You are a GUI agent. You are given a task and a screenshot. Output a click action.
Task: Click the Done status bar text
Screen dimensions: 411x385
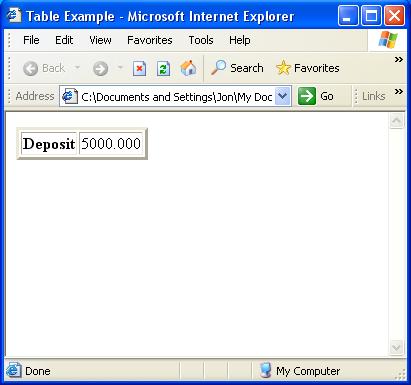tap(38, 371)
